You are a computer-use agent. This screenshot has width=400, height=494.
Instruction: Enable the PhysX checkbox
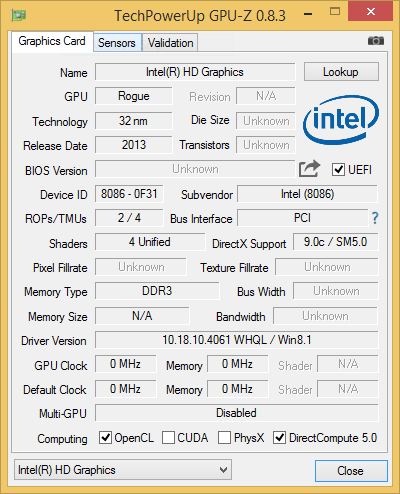pos(224,437)
